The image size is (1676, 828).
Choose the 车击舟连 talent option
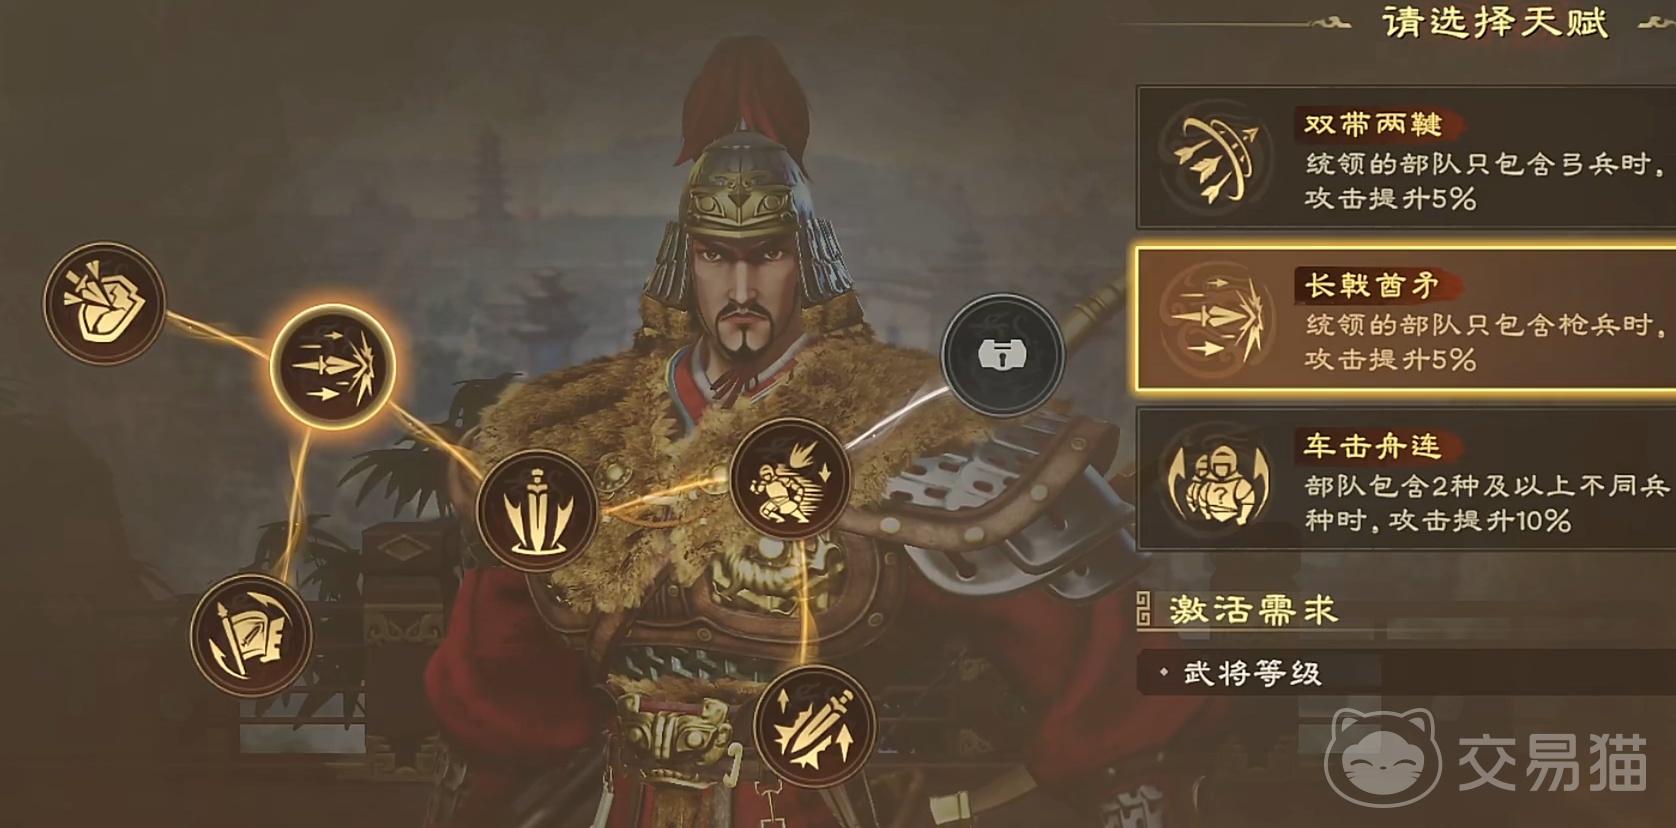[x=1406, y=479]
